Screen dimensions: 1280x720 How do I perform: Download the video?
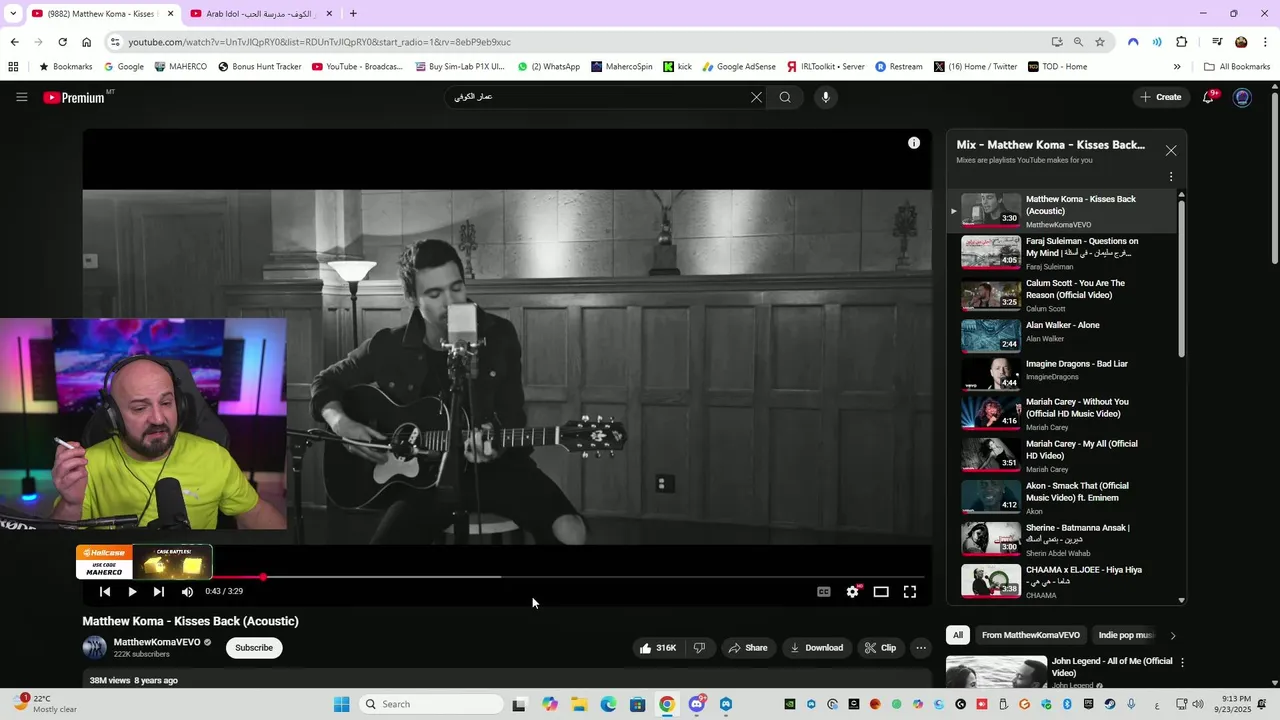click(x=817, y=648)
